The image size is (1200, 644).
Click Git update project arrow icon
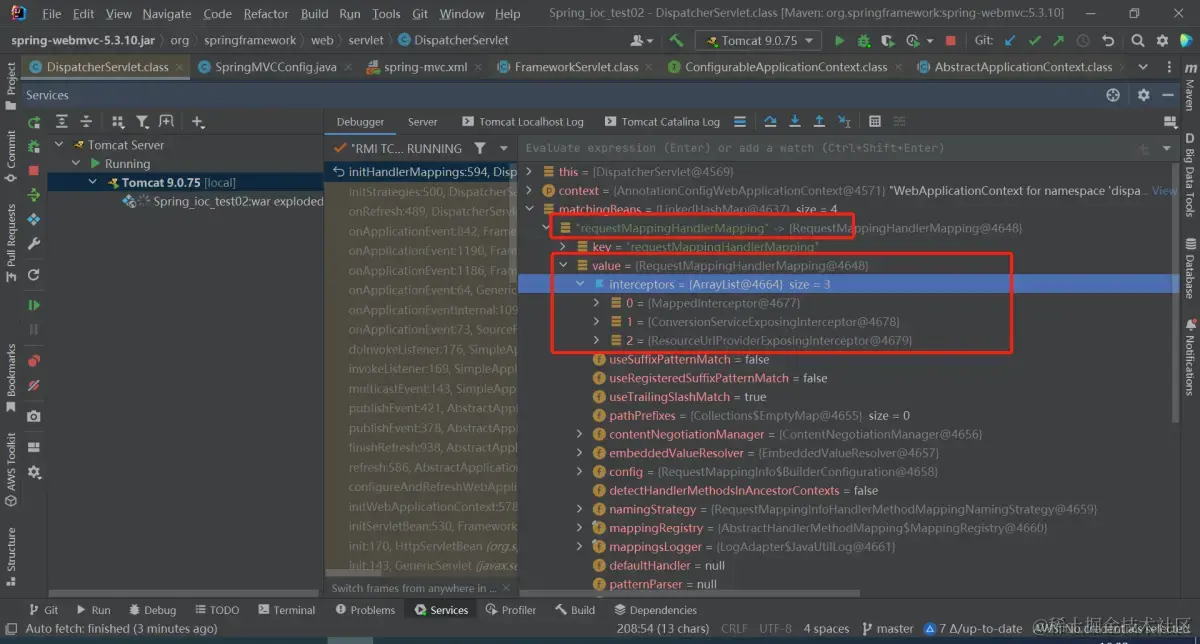[x=1009, y=41]
